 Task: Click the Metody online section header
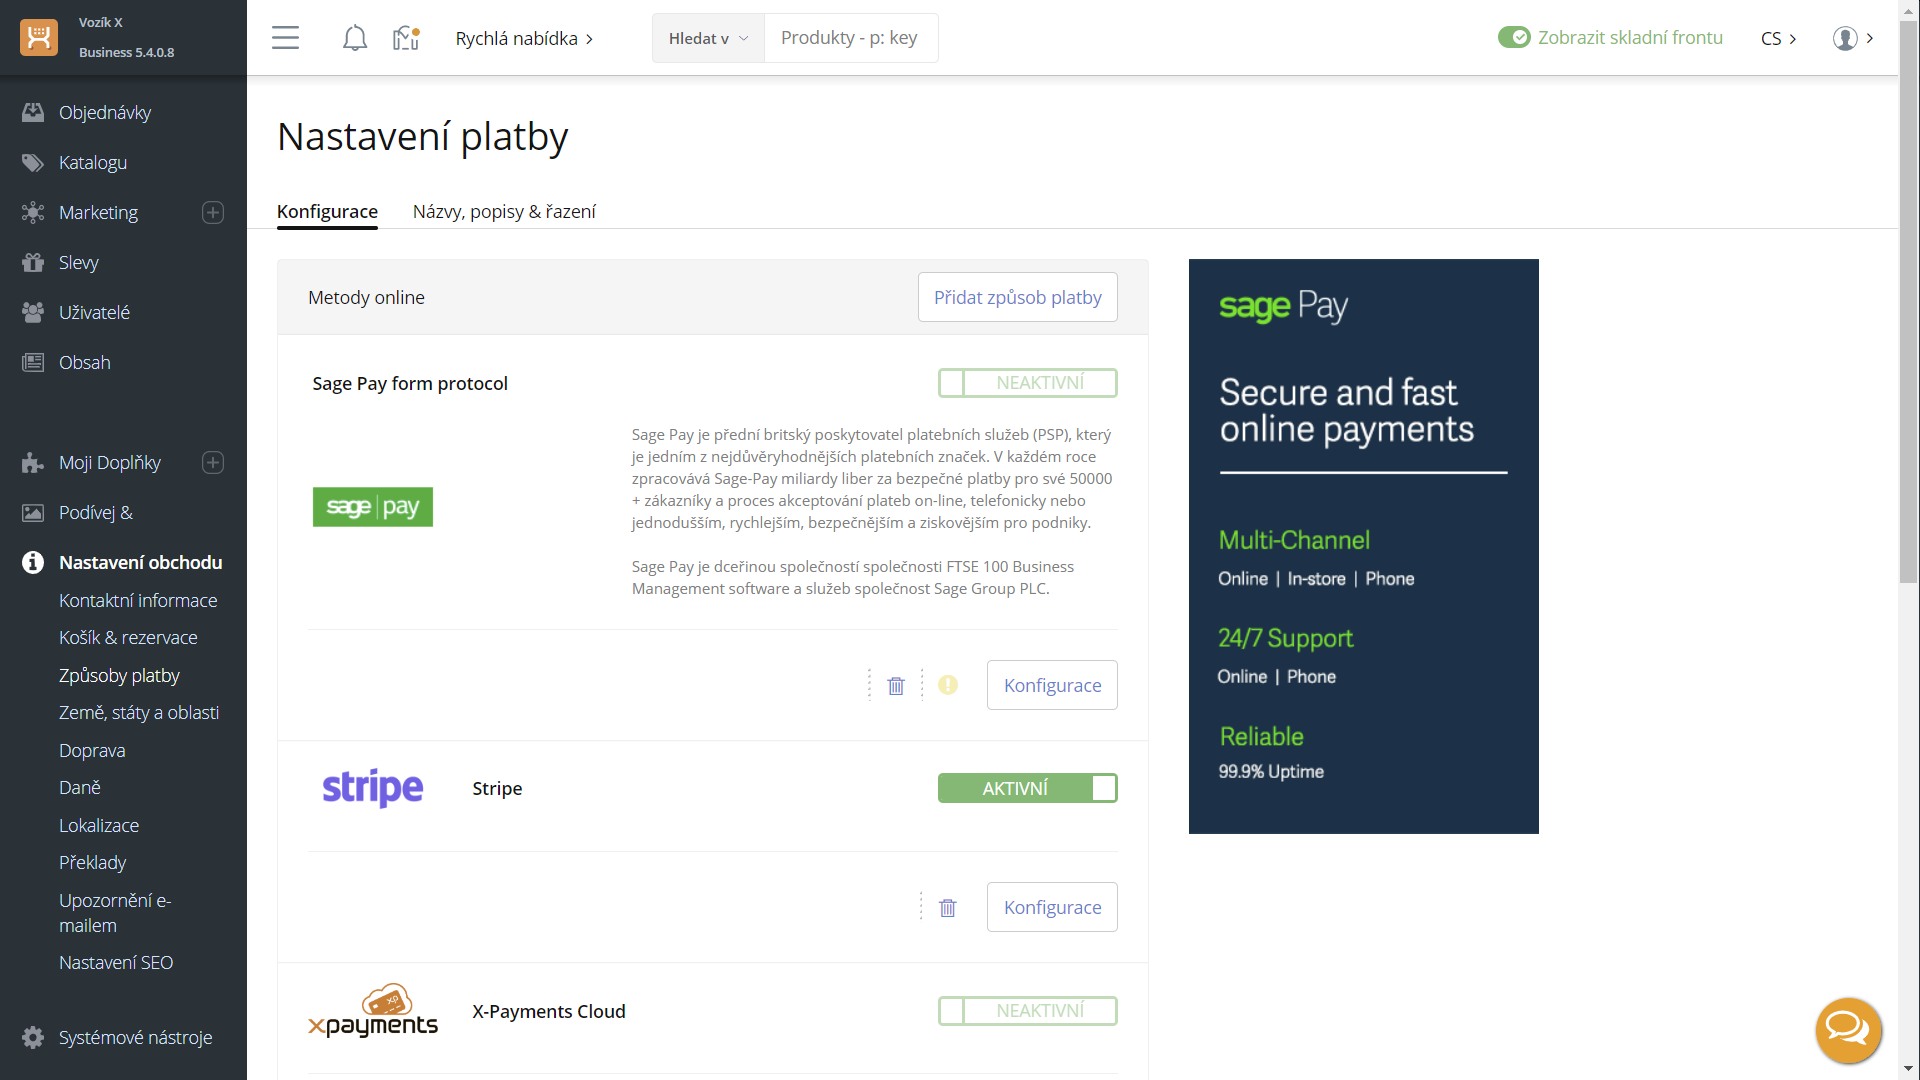[x=366, y=297]
